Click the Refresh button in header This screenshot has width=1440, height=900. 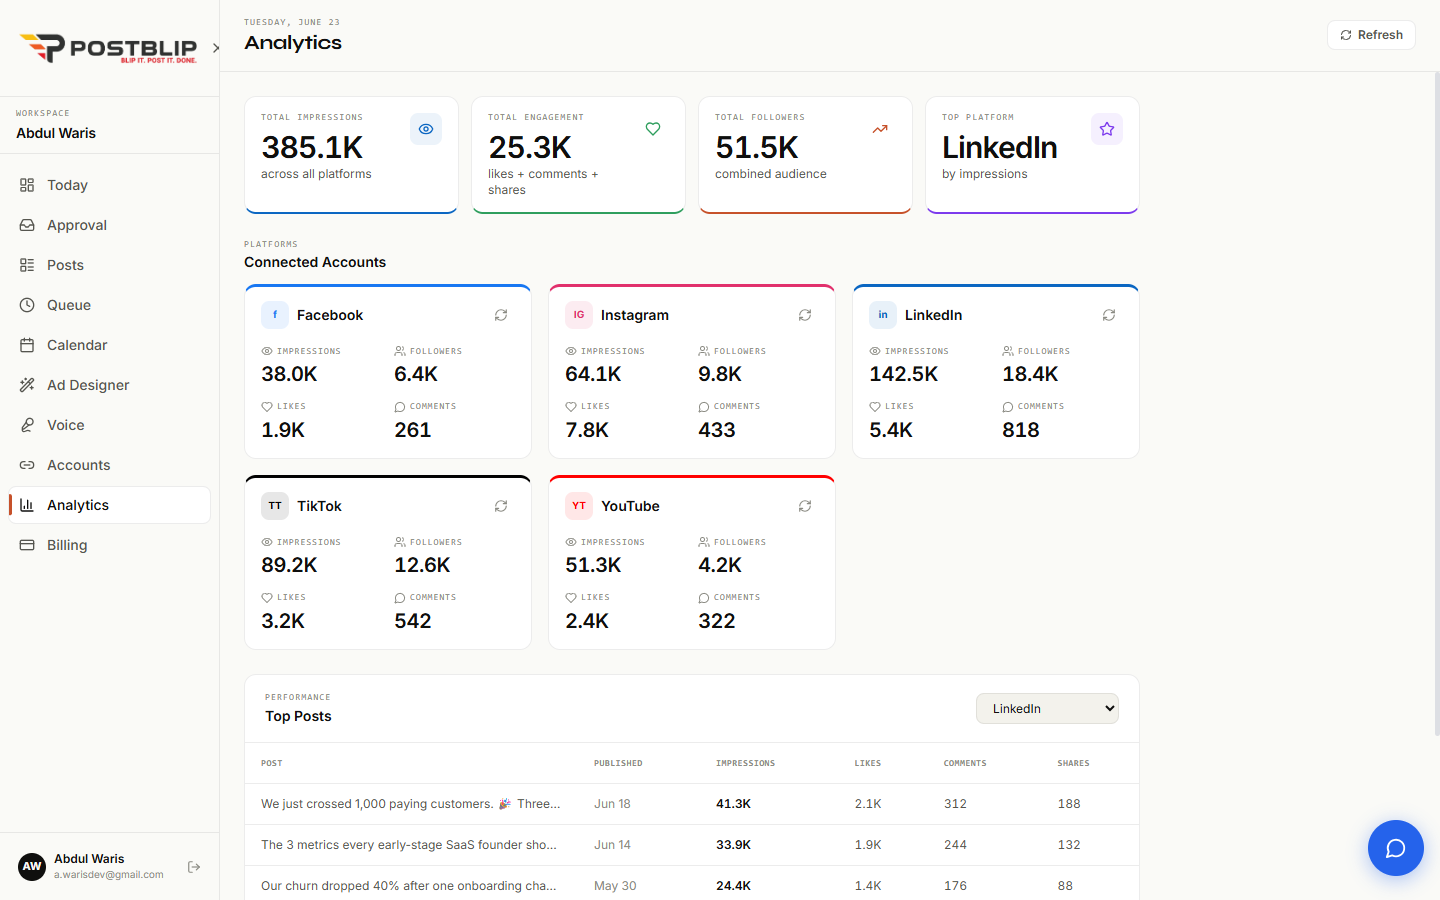tap(1371, 35)
